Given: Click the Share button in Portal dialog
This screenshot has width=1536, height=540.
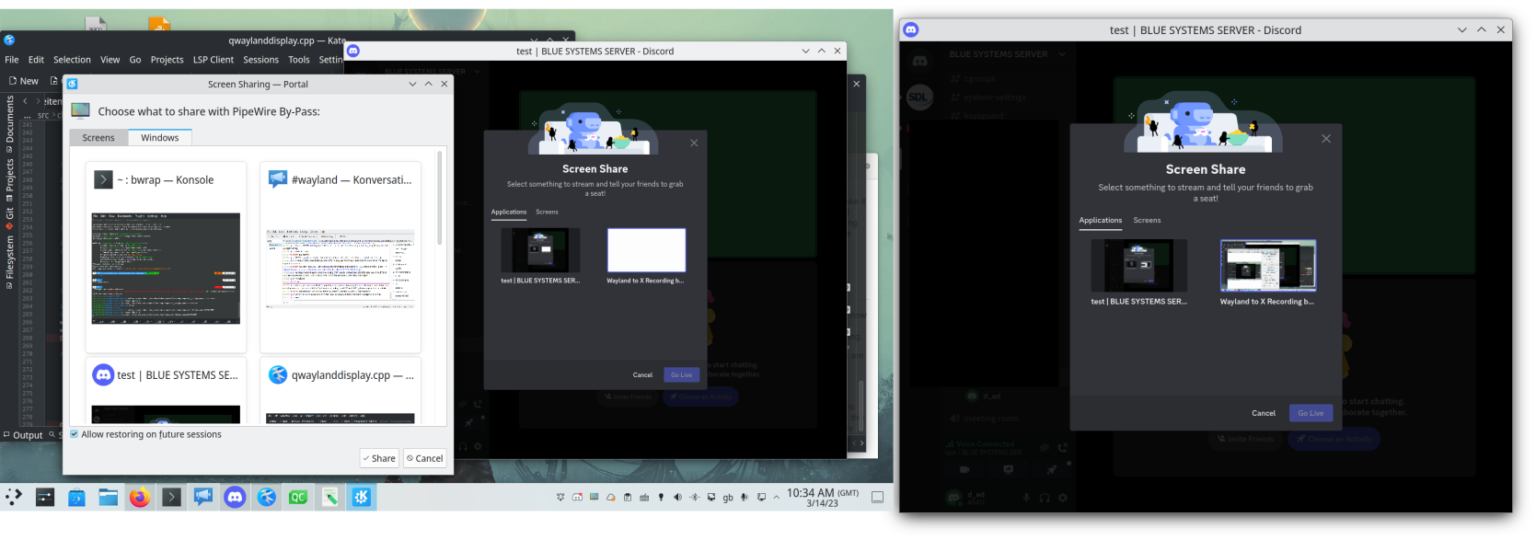Looking at the screenshot, I should pyautogui.click(x=379, y=458).
